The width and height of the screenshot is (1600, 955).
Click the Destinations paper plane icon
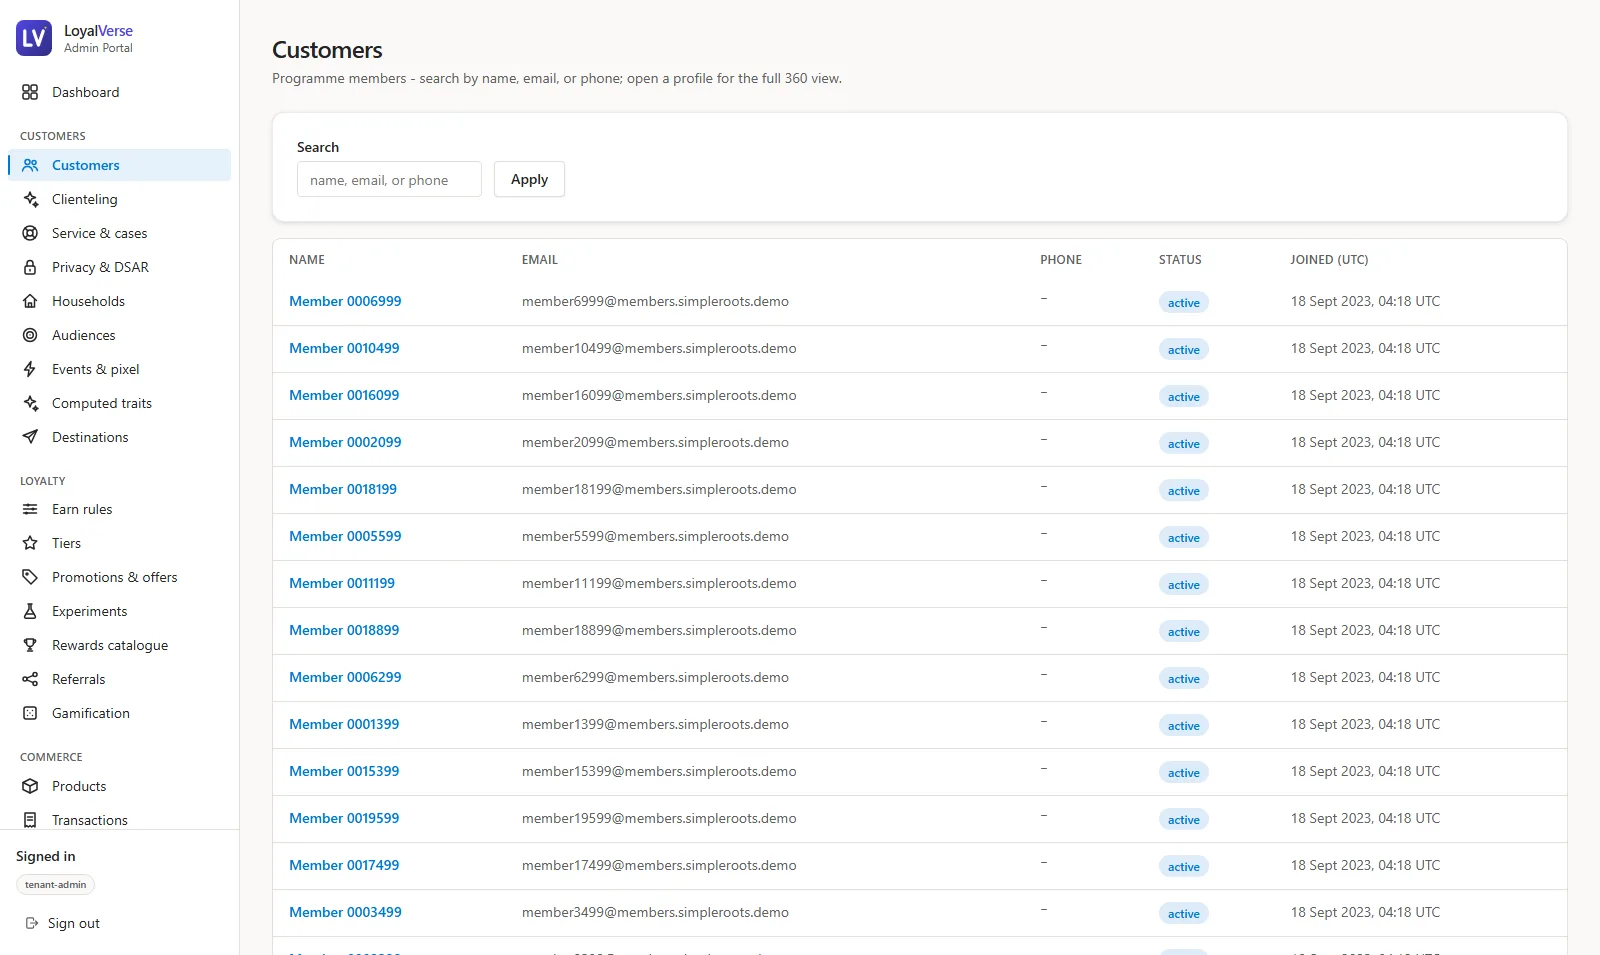pyautogui.click(x=30, y=437)
